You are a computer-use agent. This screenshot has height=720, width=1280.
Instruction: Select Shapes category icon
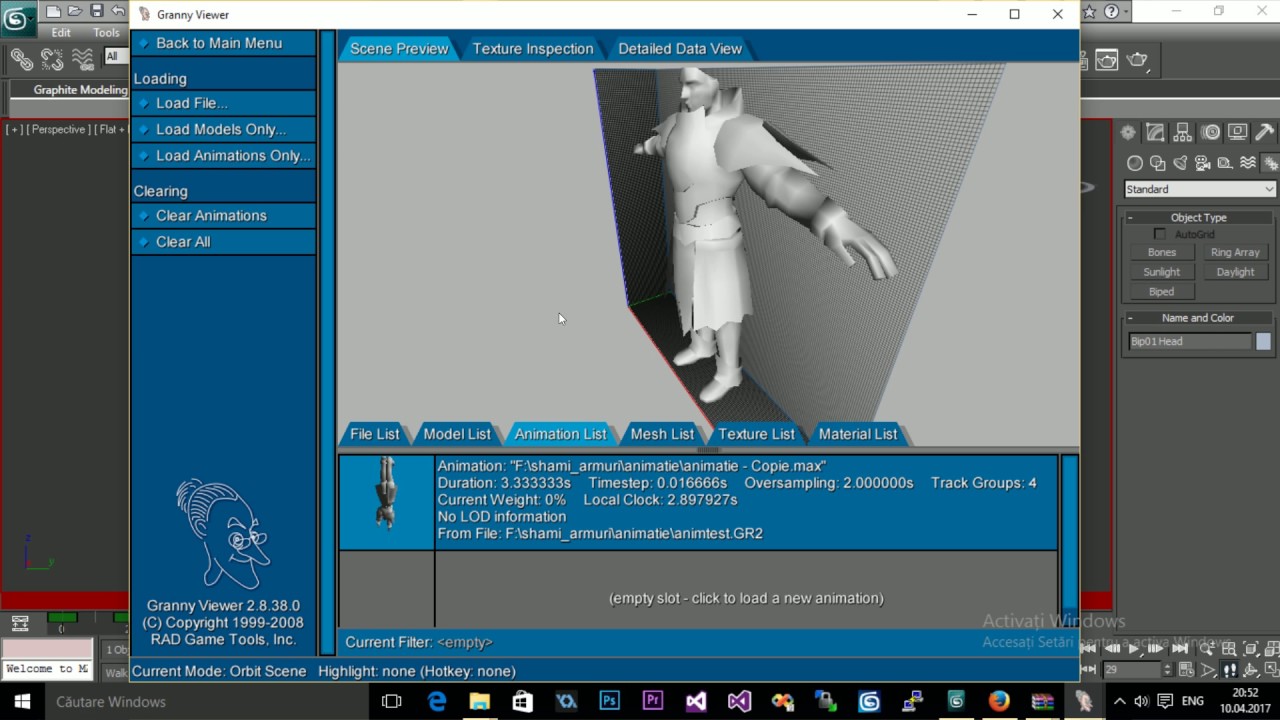click(x=1158, y=163)
